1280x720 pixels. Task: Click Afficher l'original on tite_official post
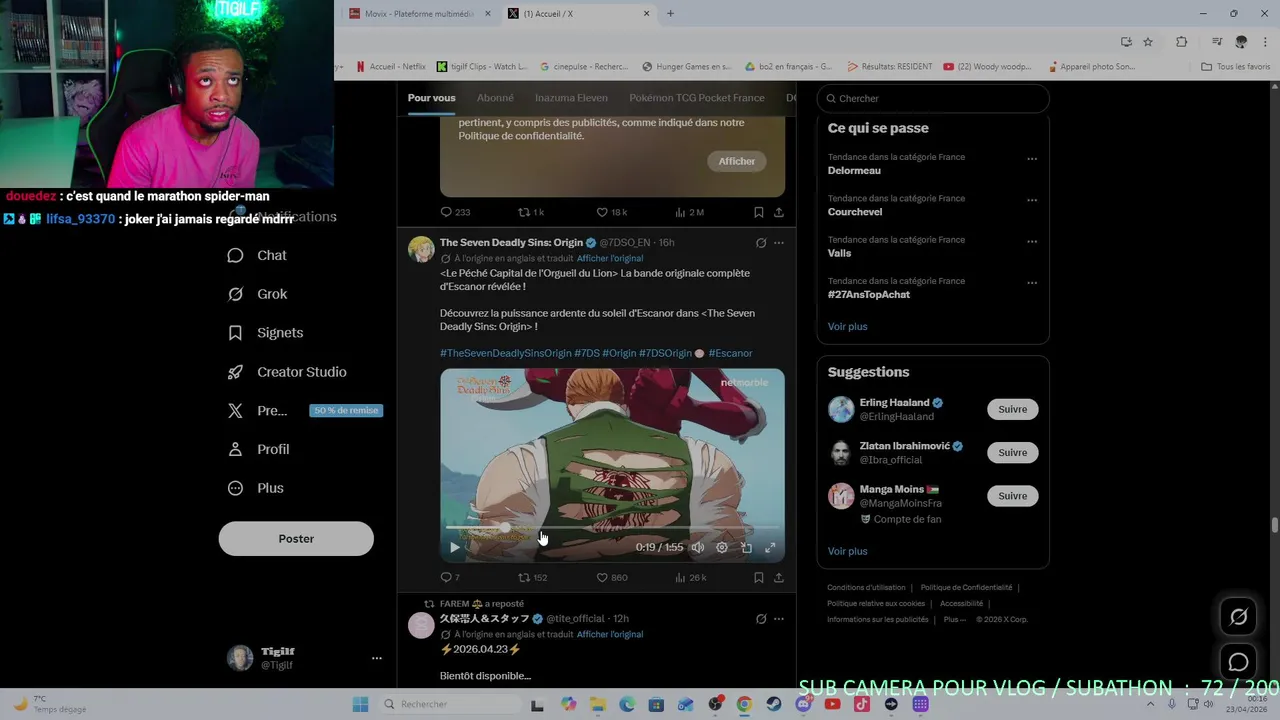click(610, 634)
